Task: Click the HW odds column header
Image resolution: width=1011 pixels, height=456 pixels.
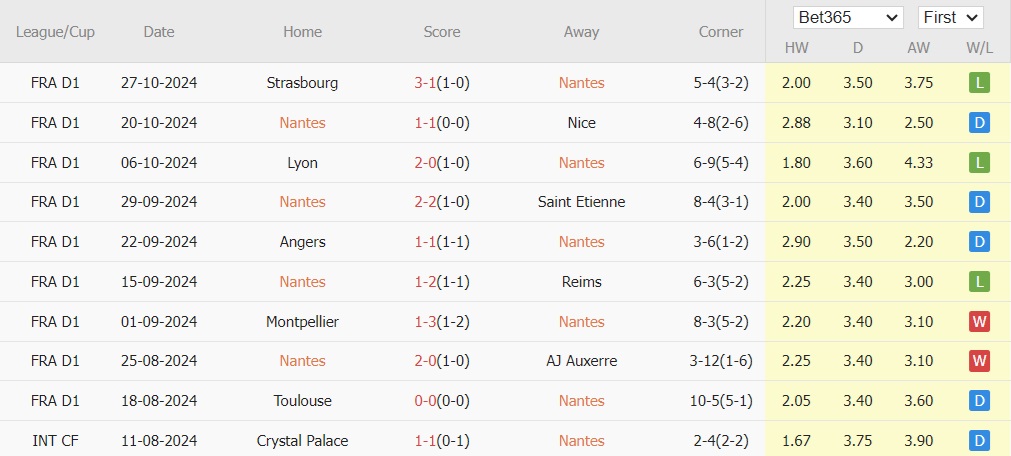Action: coord(796,48)
